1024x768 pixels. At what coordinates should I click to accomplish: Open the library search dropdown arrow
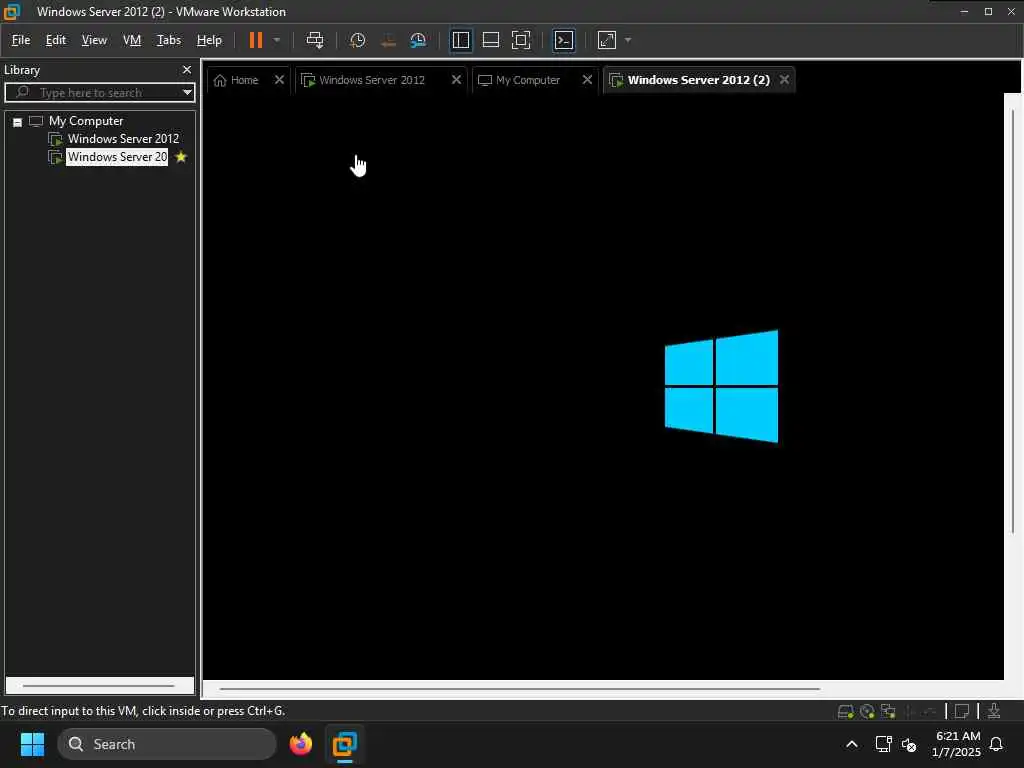point(187,93)
